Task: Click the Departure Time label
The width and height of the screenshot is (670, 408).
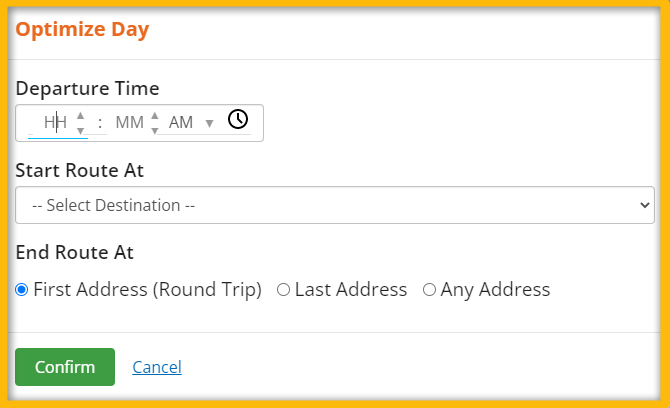Action: coord(87,88)
